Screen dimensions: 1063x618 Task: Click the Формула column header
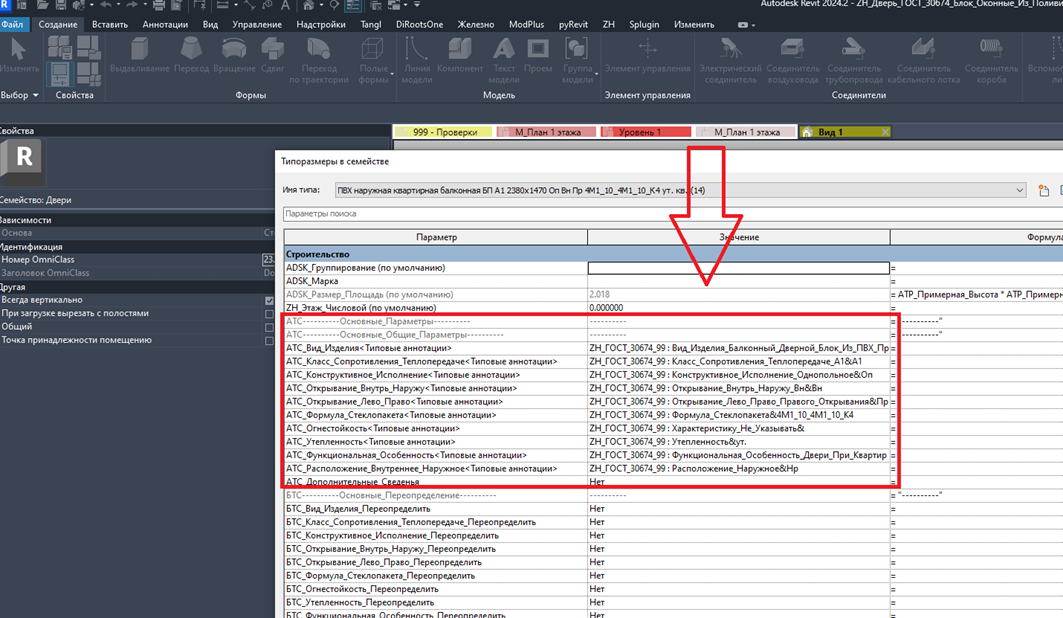coord(977,237)
